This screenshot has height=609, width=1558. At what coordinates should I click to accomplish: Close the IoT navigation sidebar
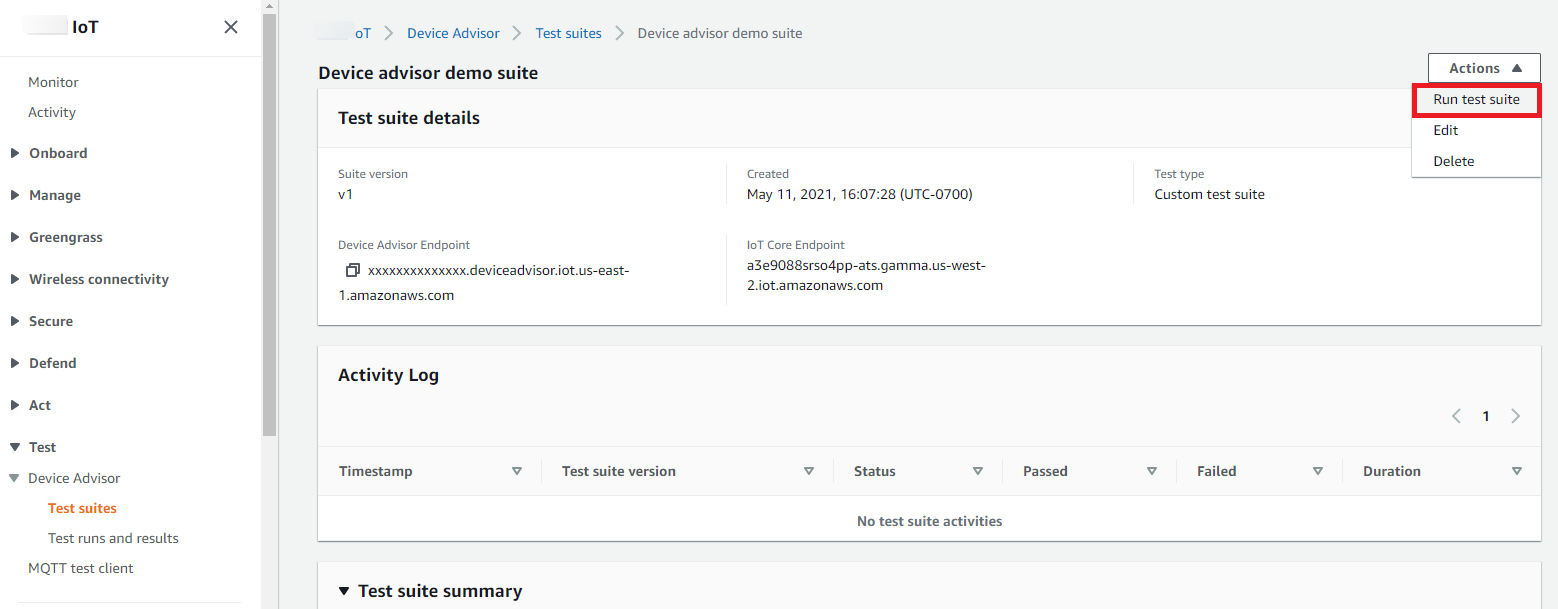[x=231, y=27]
